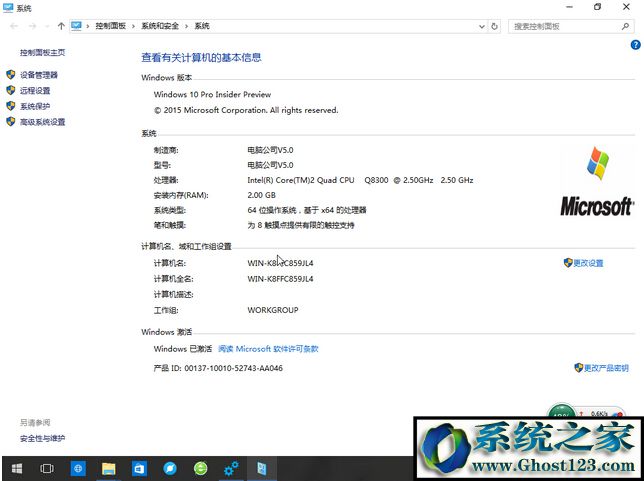Viewport: 644px width, 481px height.
Task: Expand the chevron after 系统和安全 breadcrumb
Action: point(186,26)
